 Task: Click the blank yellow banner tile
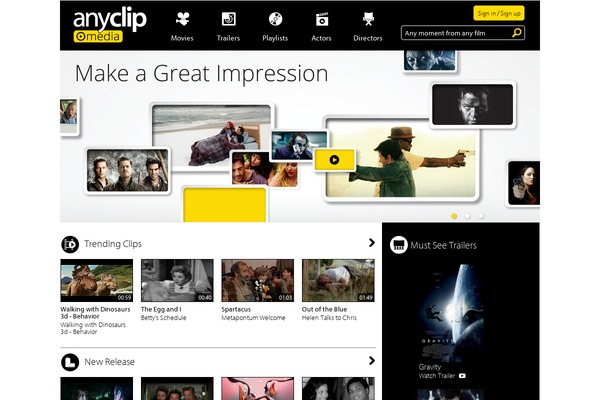coord(225,205)
